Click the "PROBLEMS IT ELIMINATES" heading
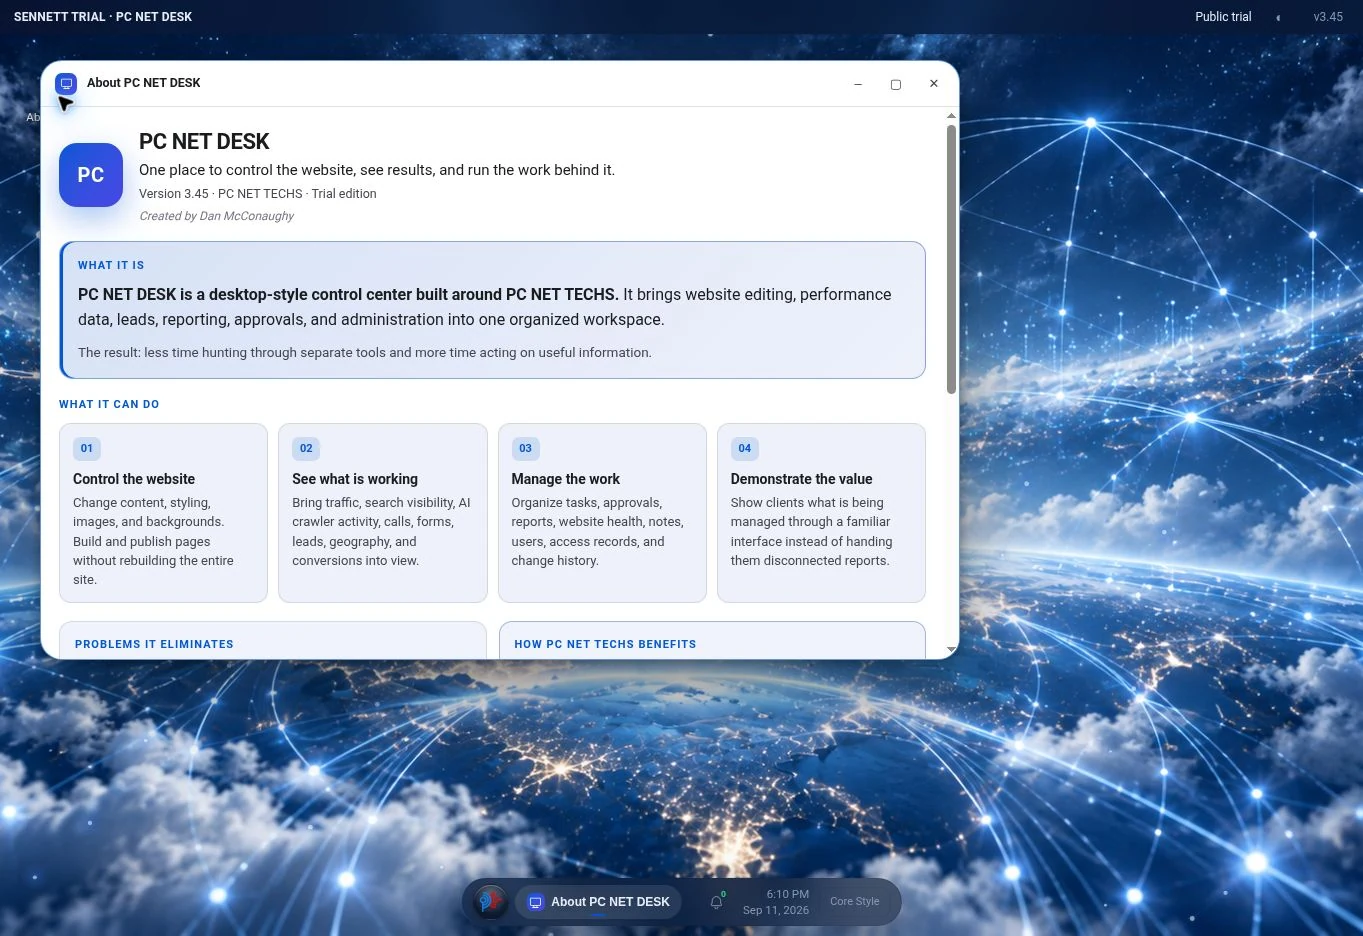The image size is (1363, 936). click(x=154, y=644)
